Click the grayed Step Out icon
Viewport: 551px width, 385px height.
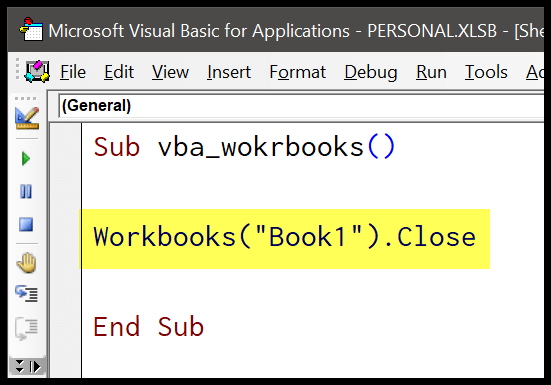pyautogui.click(x=26, y=328)
